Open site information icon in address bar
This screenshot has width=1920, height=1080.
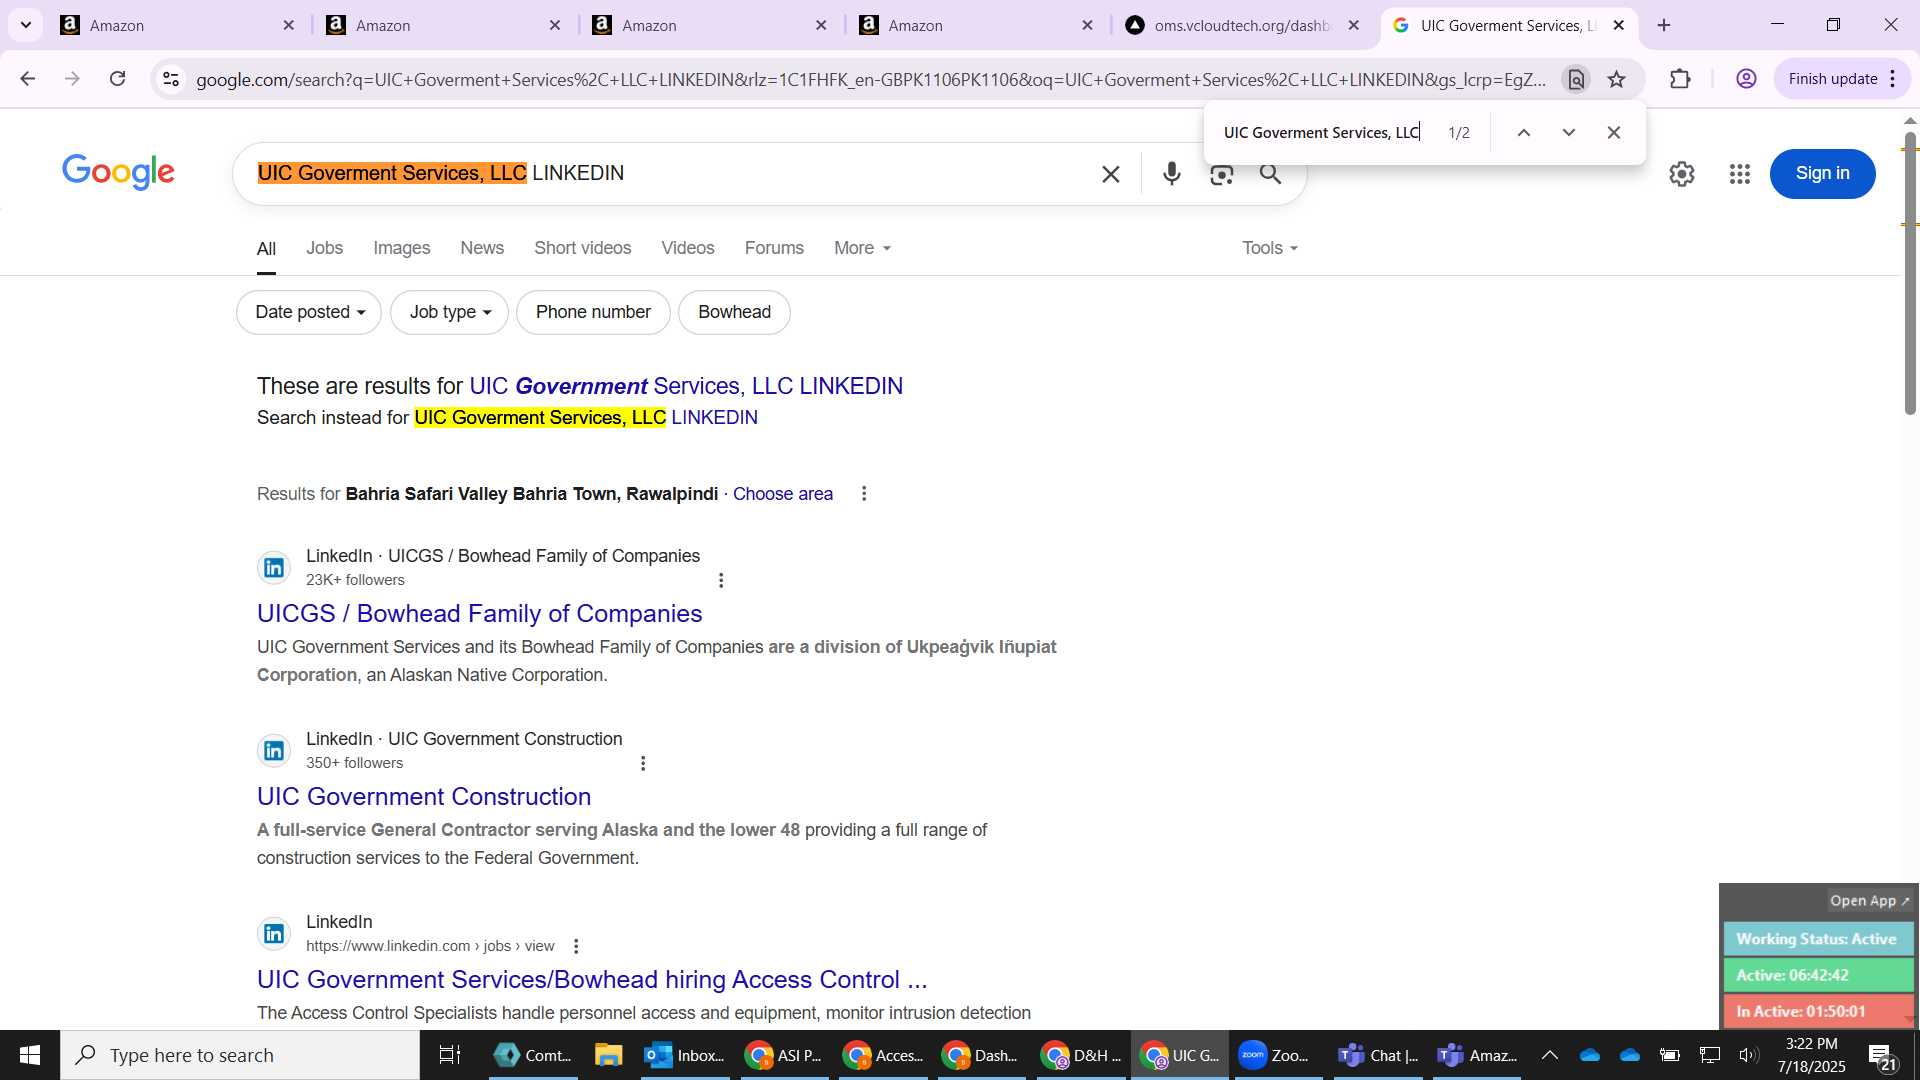171,79
